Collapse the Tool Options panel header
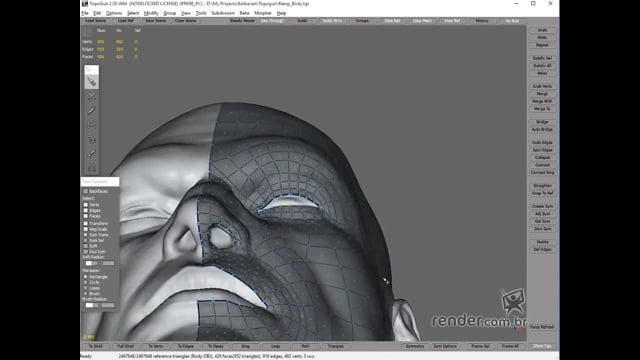 tap(100, 182)
